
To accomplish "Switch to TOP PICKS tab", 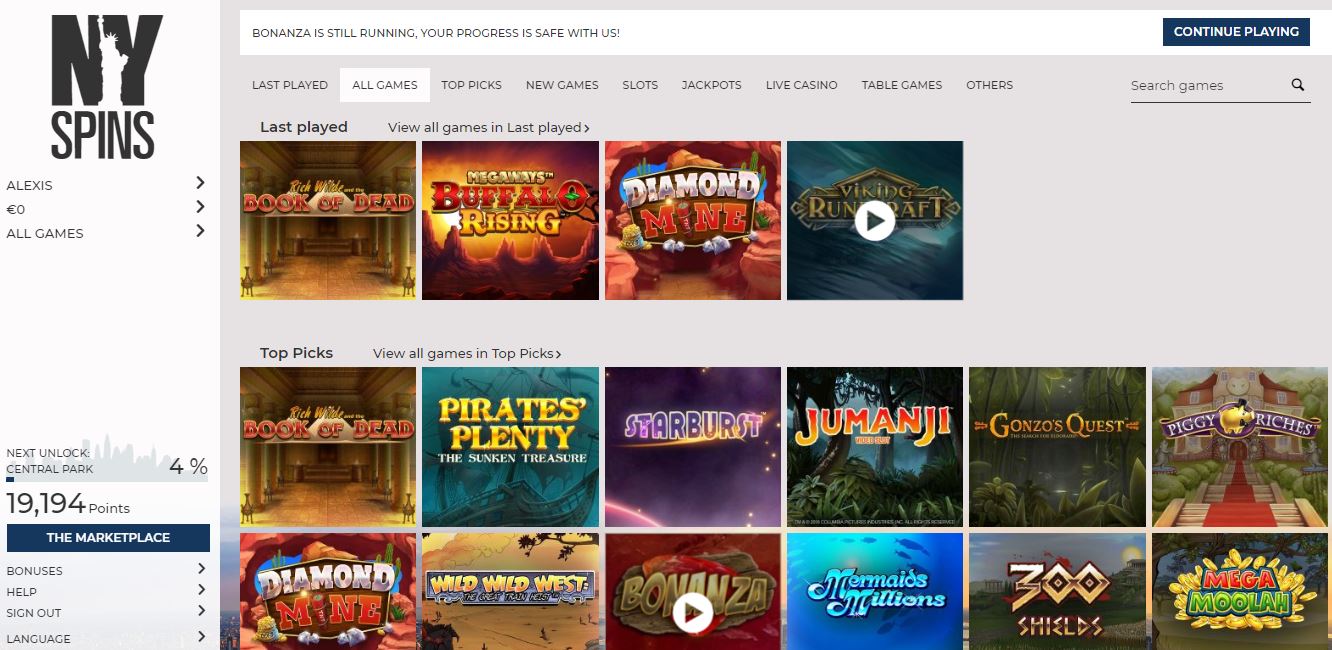I will 472,85.
